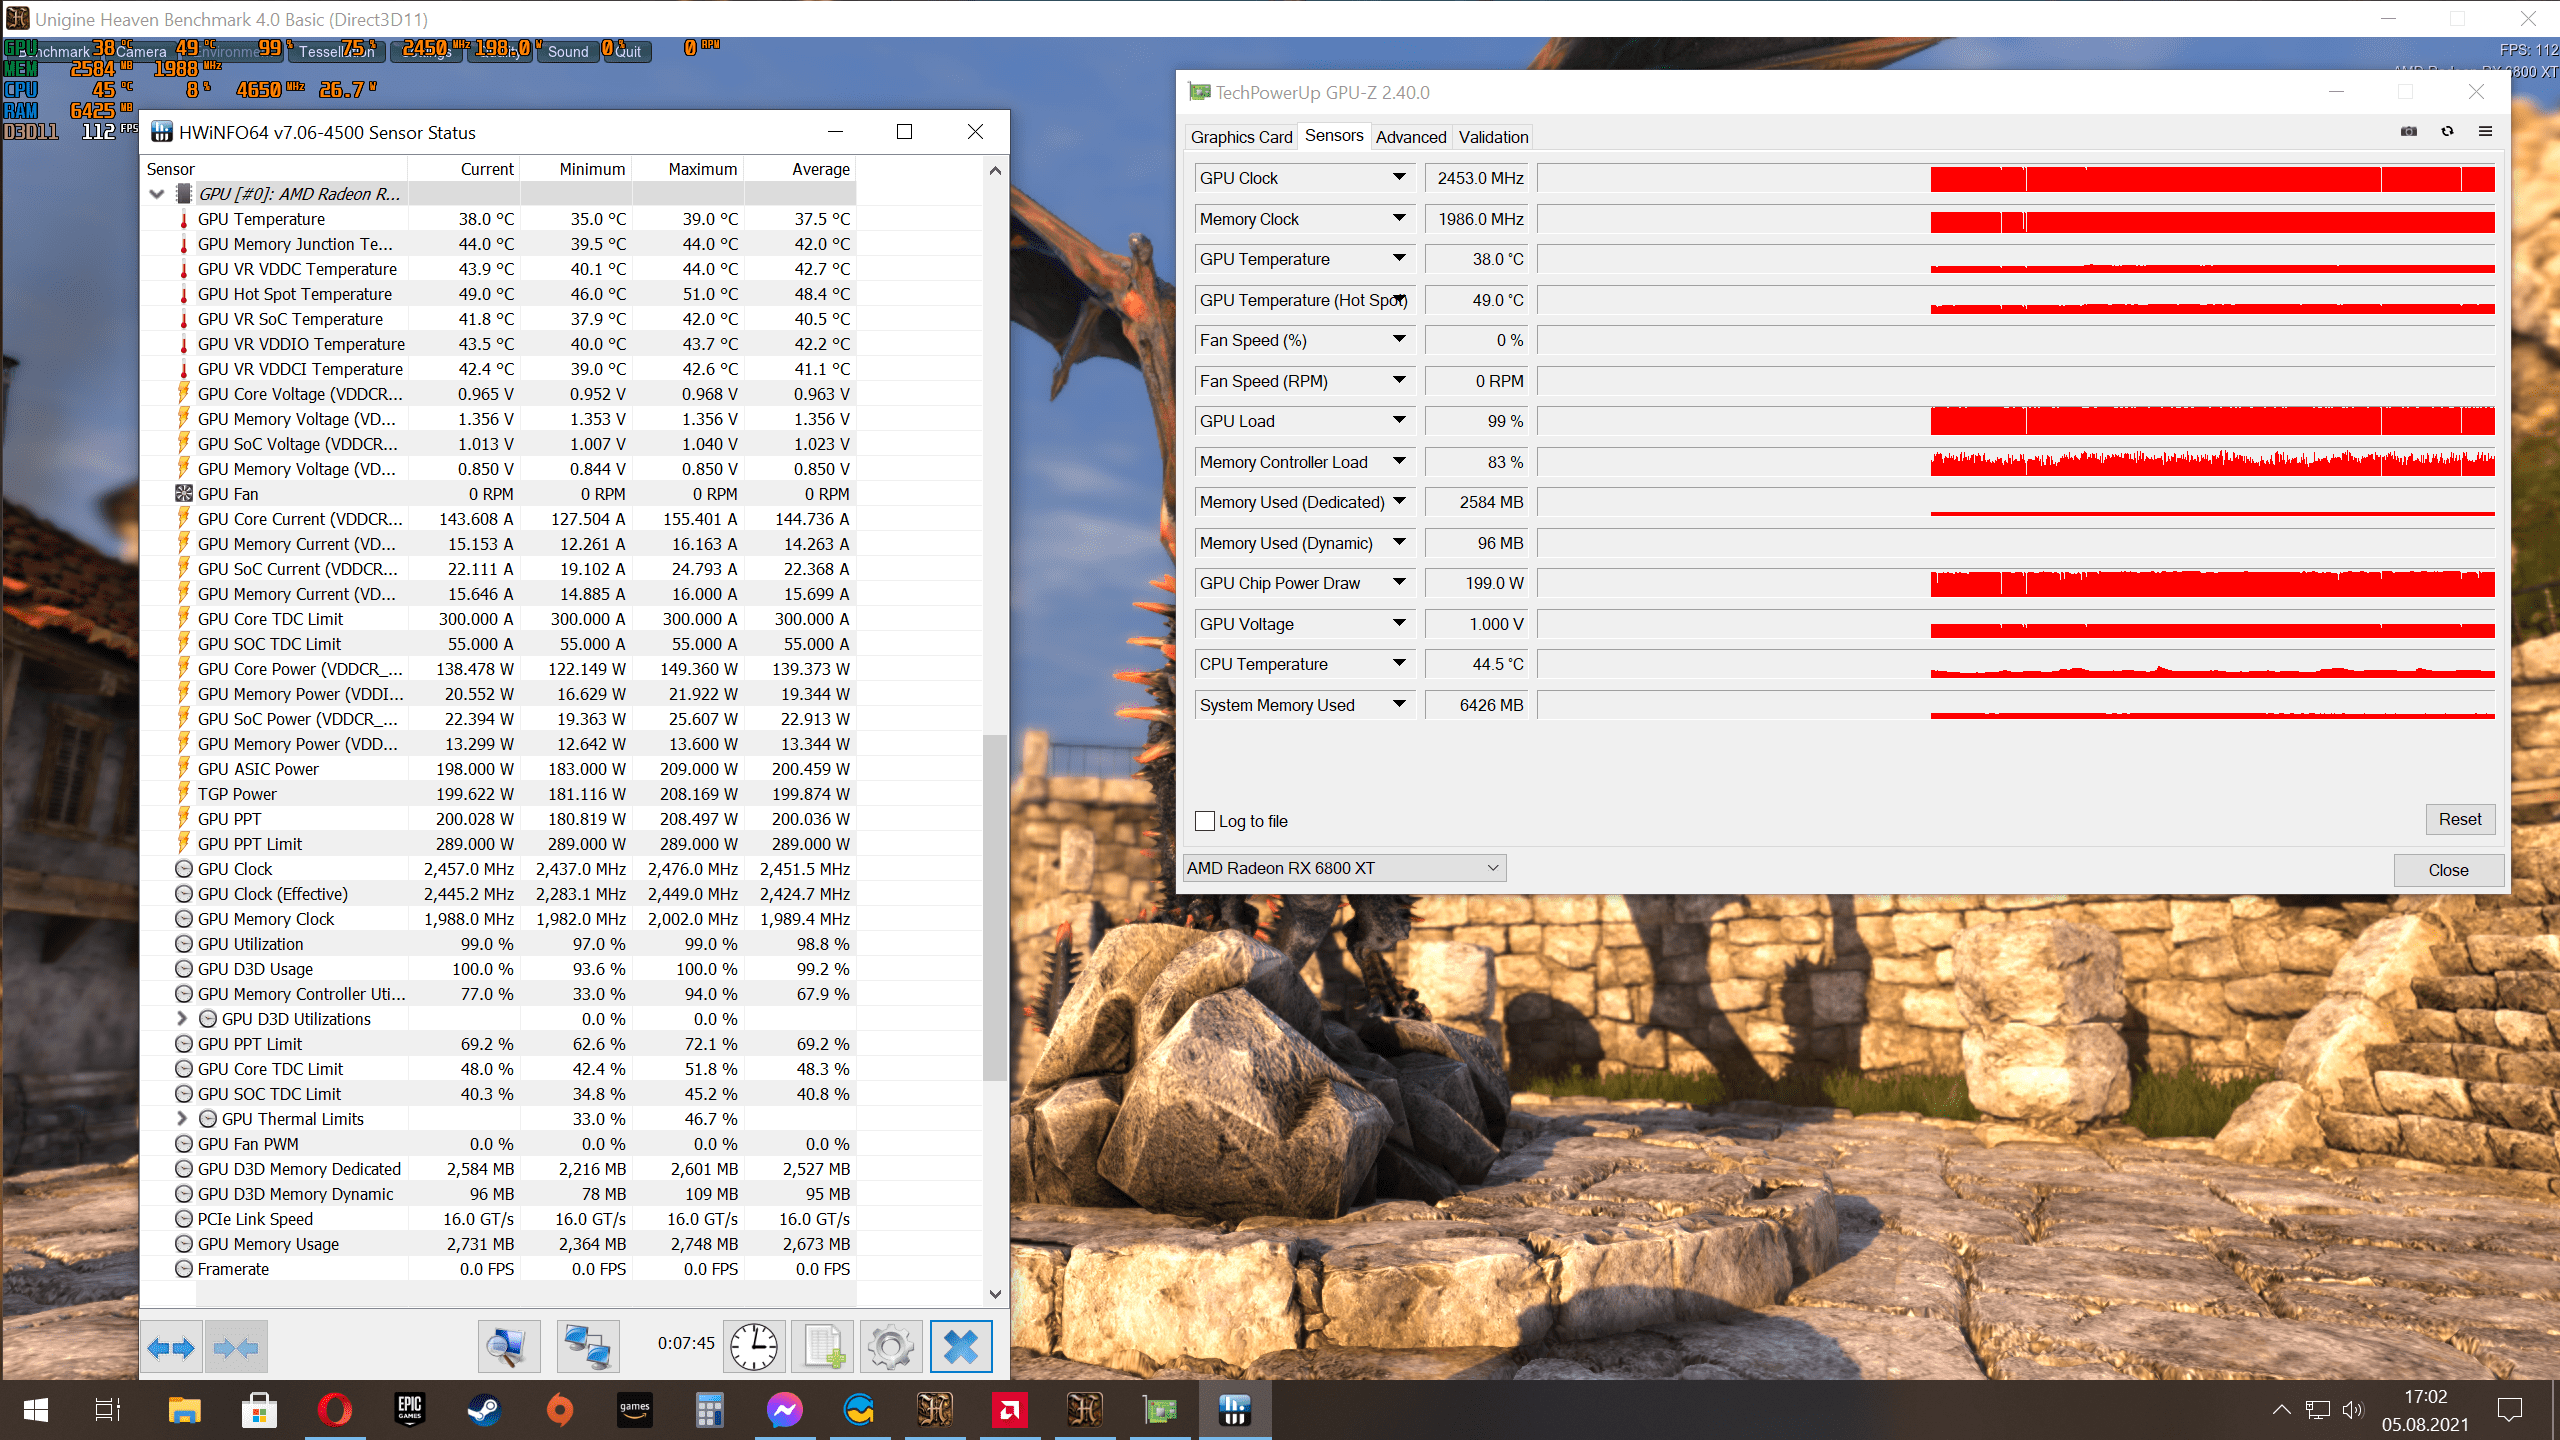Collapse the GPU [#0] AMD Radeon tree node
Viewport: 2560px width, 1440px height.
[x=157, y=194]
